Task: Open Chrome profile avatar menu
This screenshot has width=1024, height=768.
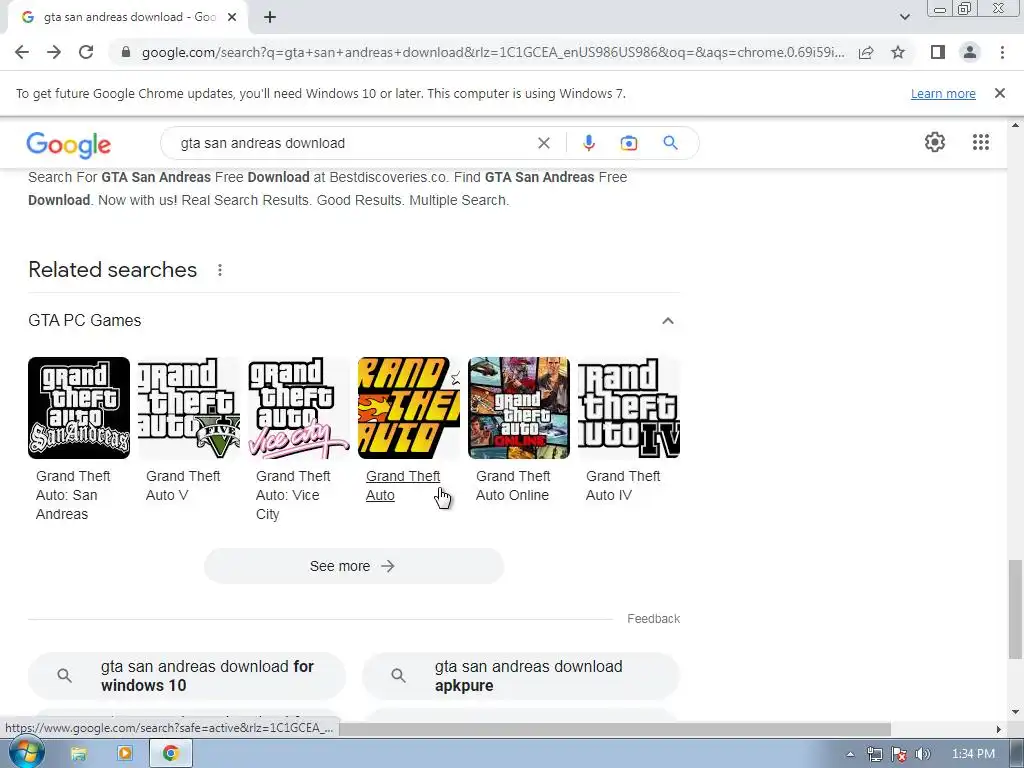Action: coord(970,52)
